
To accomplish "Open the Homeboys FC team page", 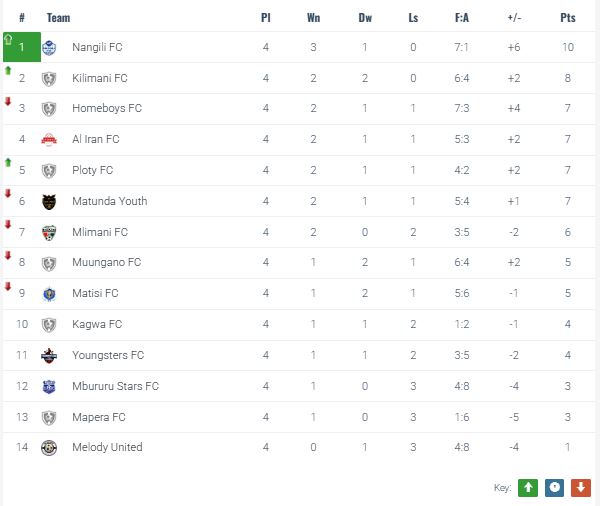I will tap(107, 109).
